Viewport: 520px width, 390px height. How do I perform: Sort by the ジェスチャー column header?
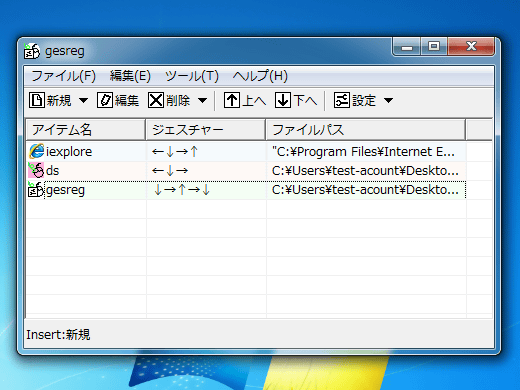(x=206, y=130)
